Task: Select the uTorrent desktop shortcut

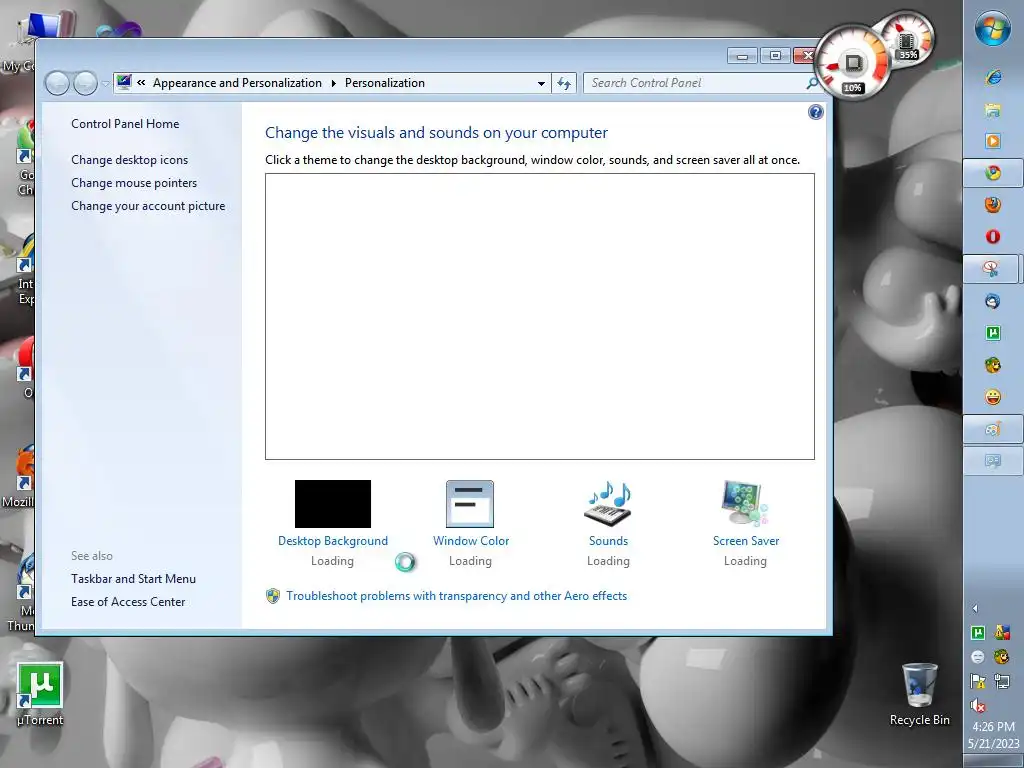Action: pos(40,694)
